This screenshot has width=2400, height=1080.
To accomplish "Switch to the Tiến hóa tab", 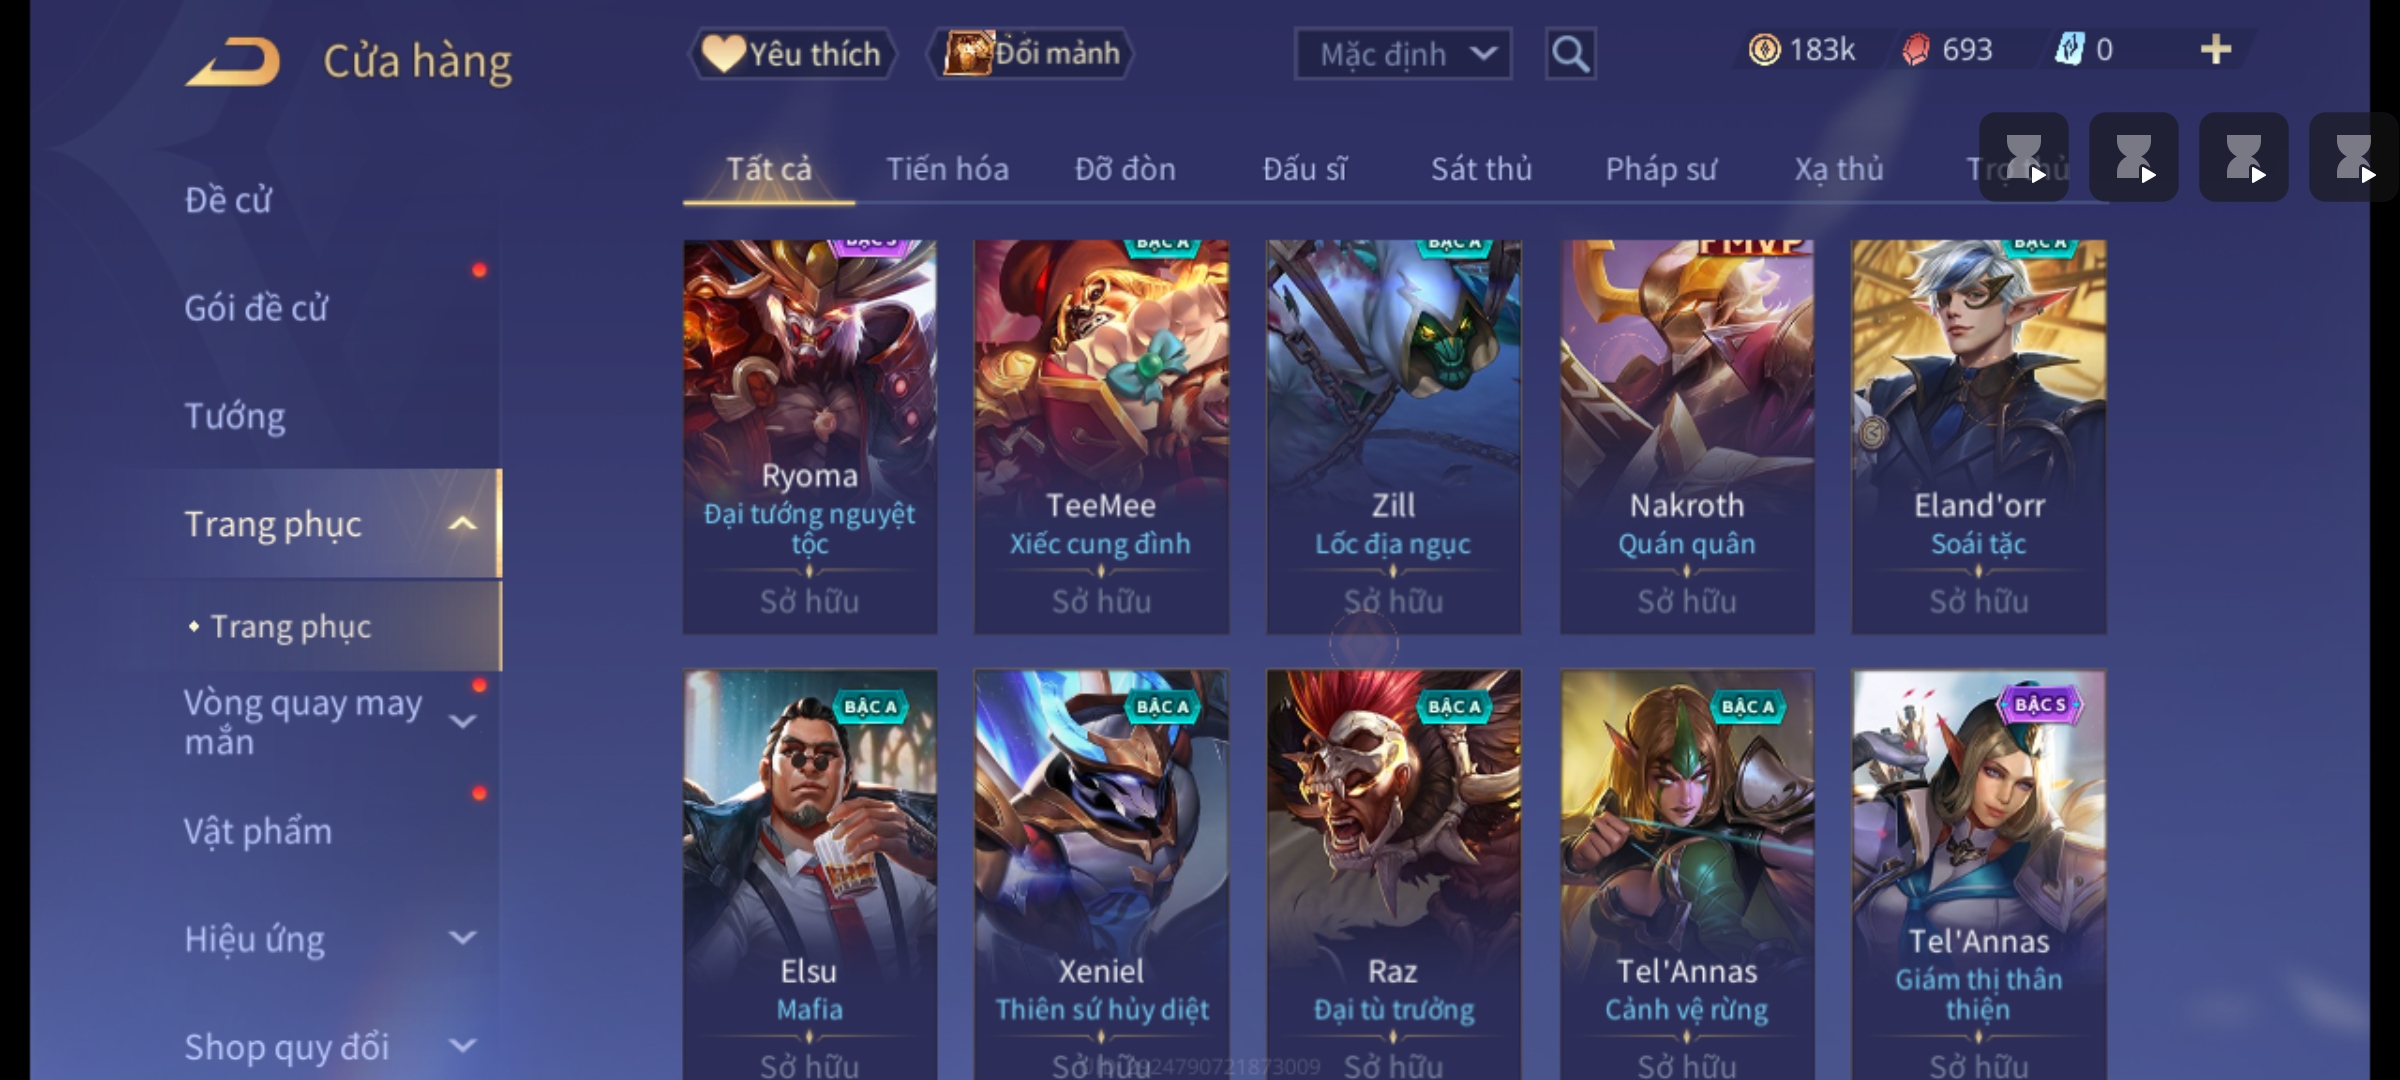I will click(x=947, y=169).
